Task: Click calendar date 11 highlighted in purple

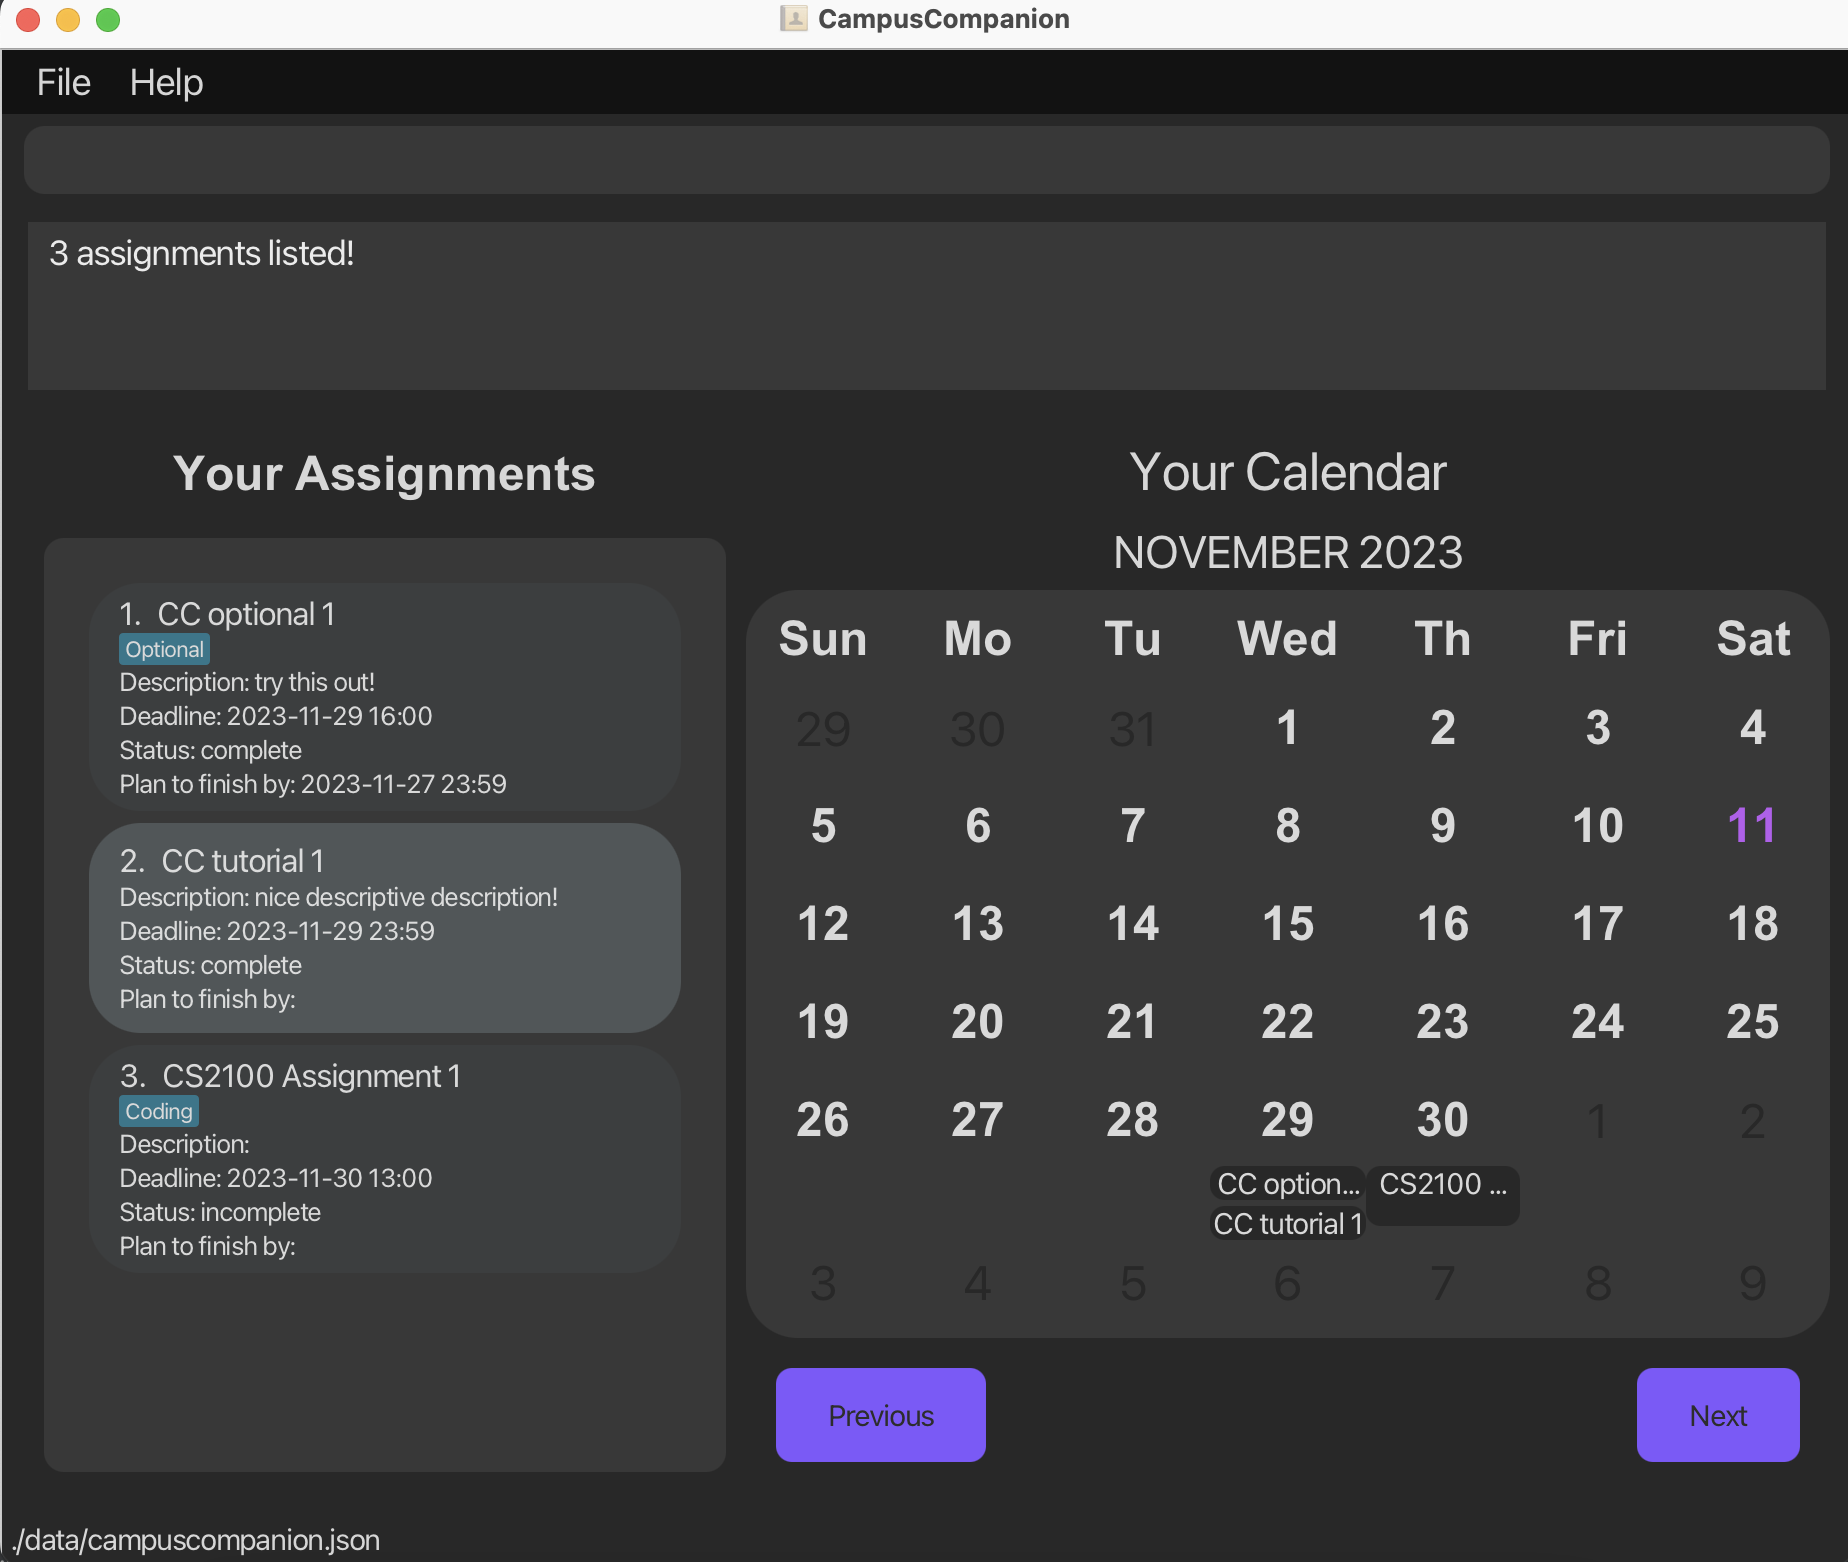Action: tap(1752, 825)
